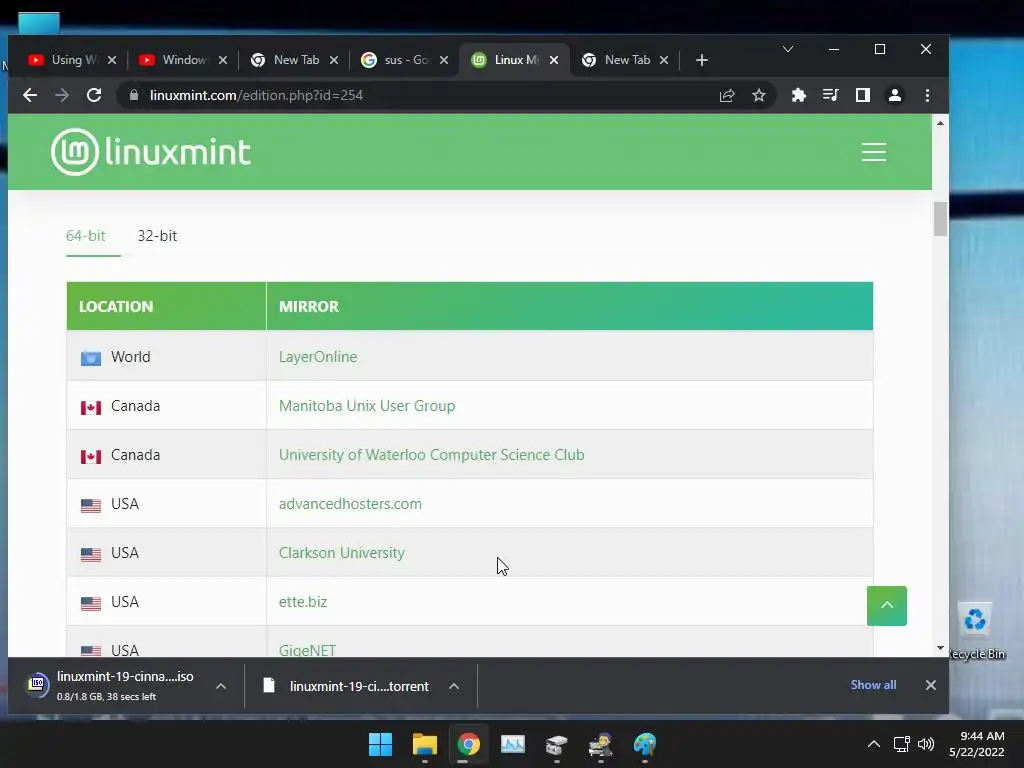View site information via the lock icon
Viewport: 1024px width, 768px height.
coord(134,95)
